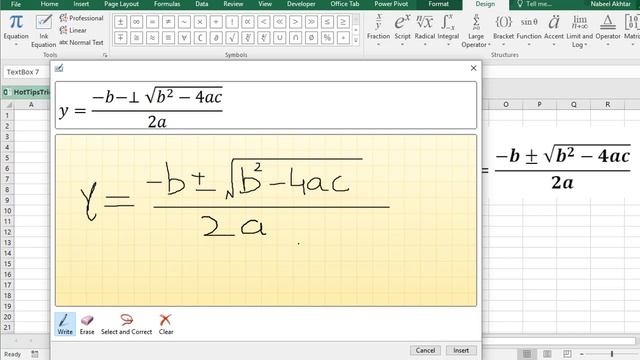Insert the cube root symbol
Image resolution: width=640 pixels, height=360 pixels.
coord(248,38)
